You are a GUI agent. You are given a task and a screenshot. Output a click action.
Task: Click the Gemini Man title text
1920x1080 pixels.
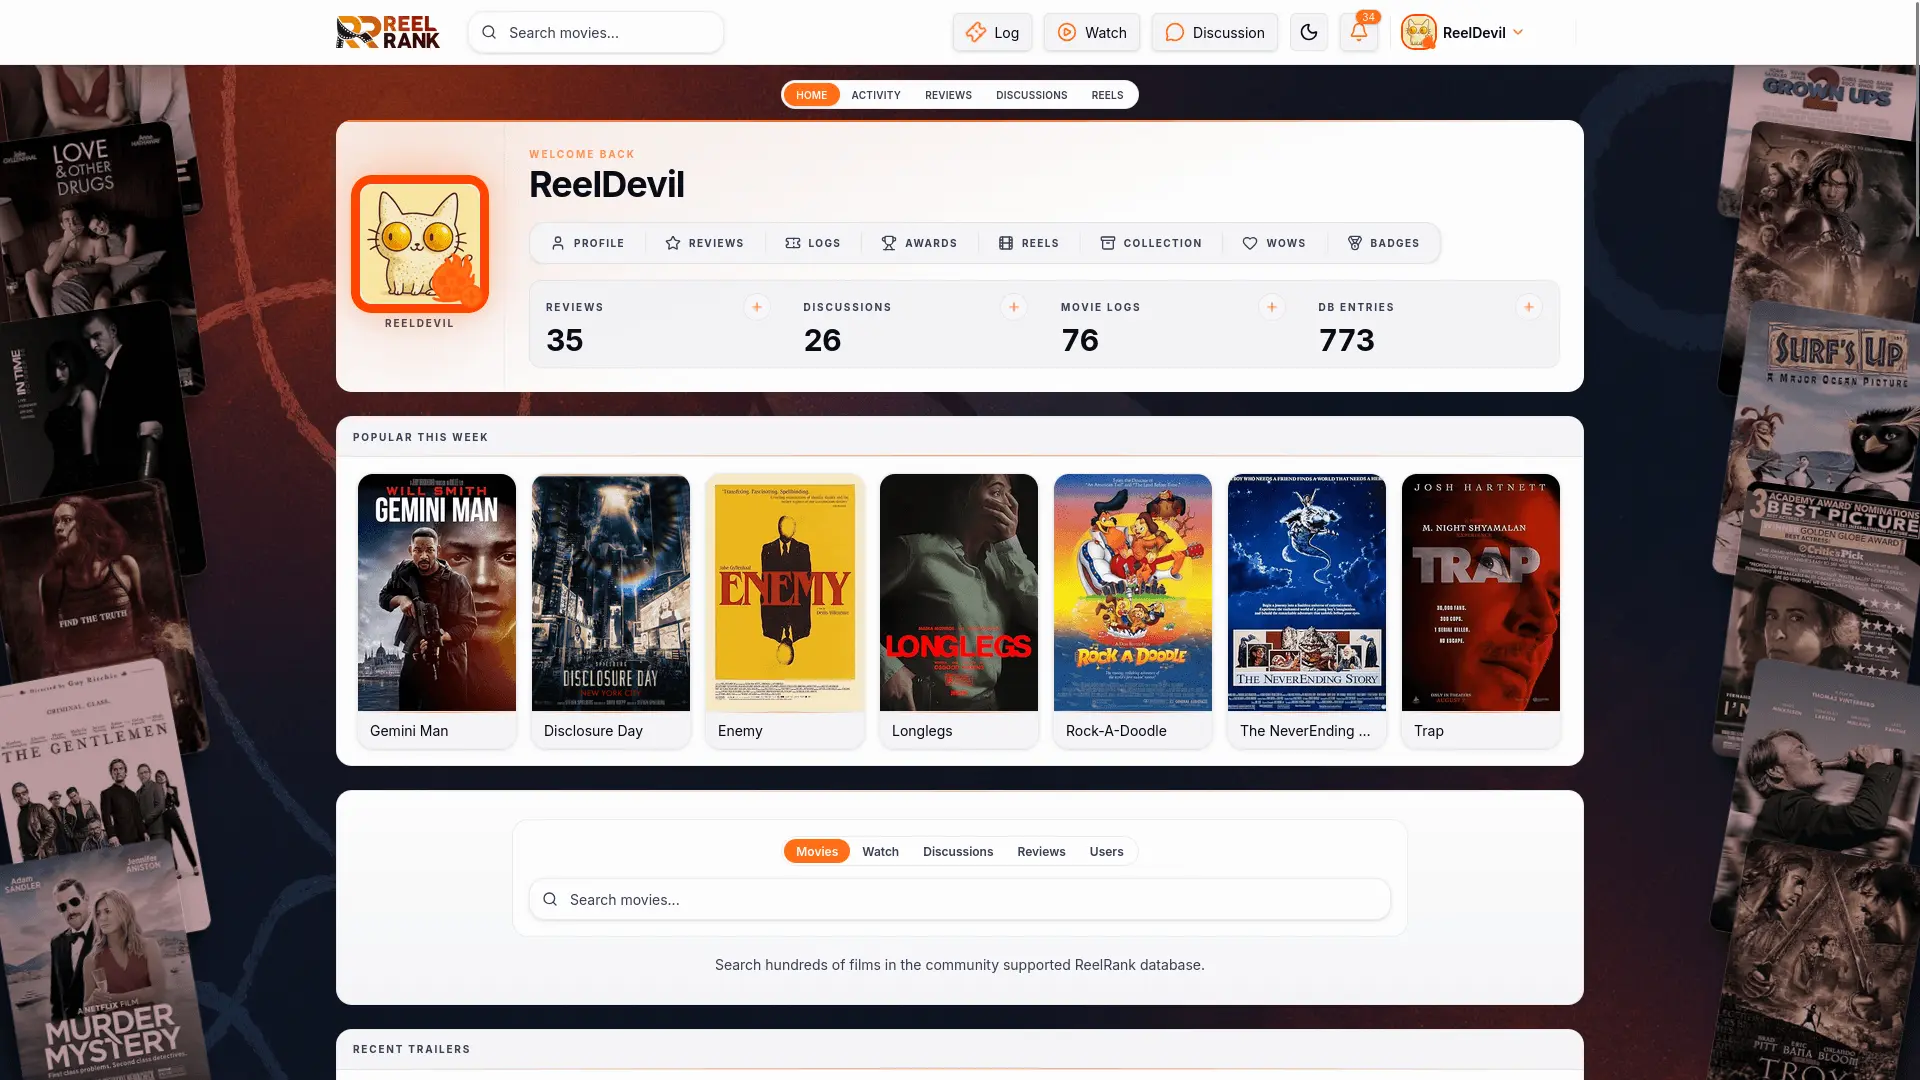409,731
